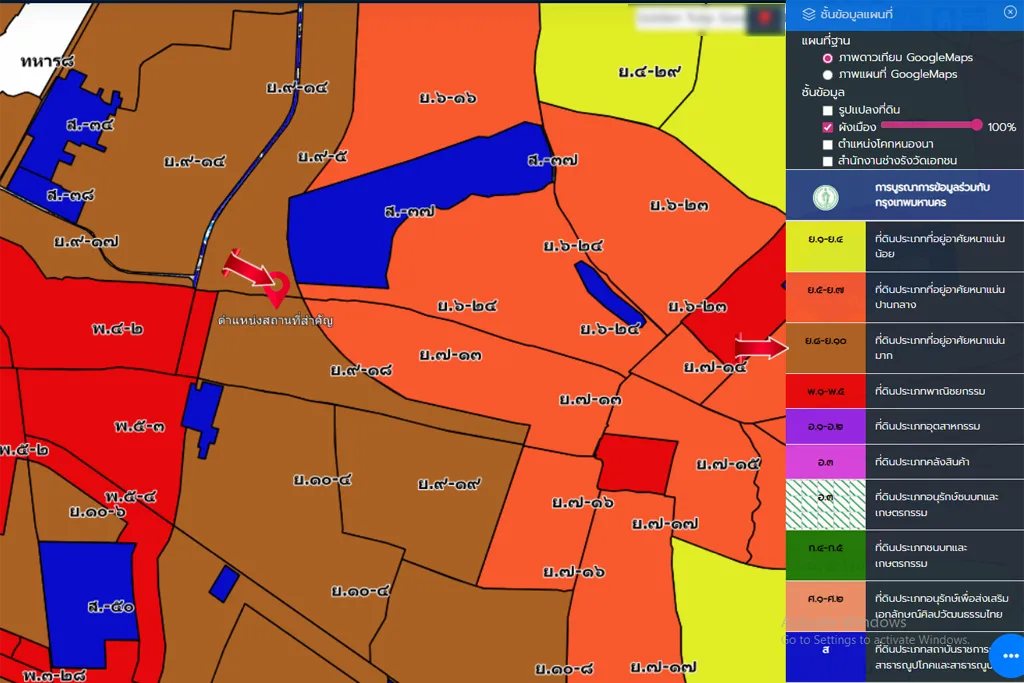Select ภาพแผนที่ GoogleMaps base map
This screenshot has width=1024, height=683.
coord(827,74)
